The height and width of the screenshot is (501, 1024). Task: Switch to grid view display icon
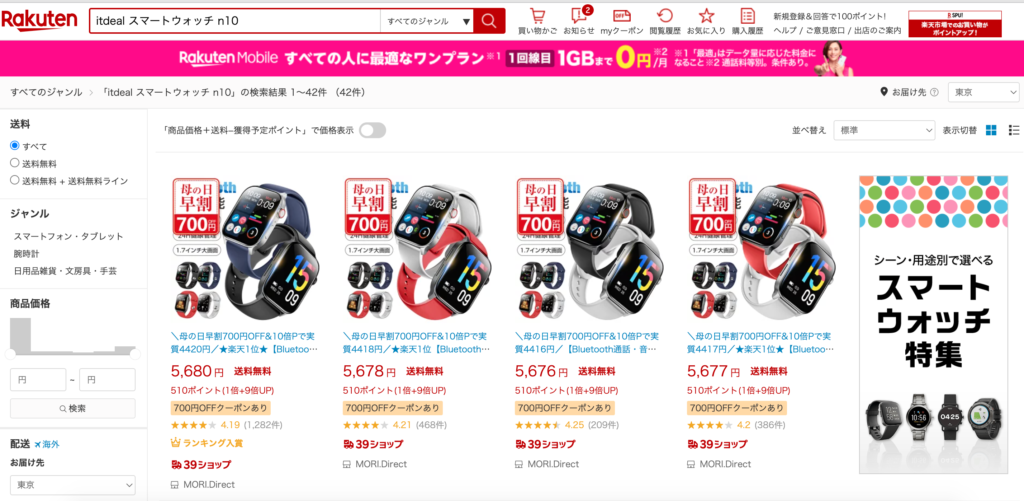pyautogui.click(x=991, y=130)
